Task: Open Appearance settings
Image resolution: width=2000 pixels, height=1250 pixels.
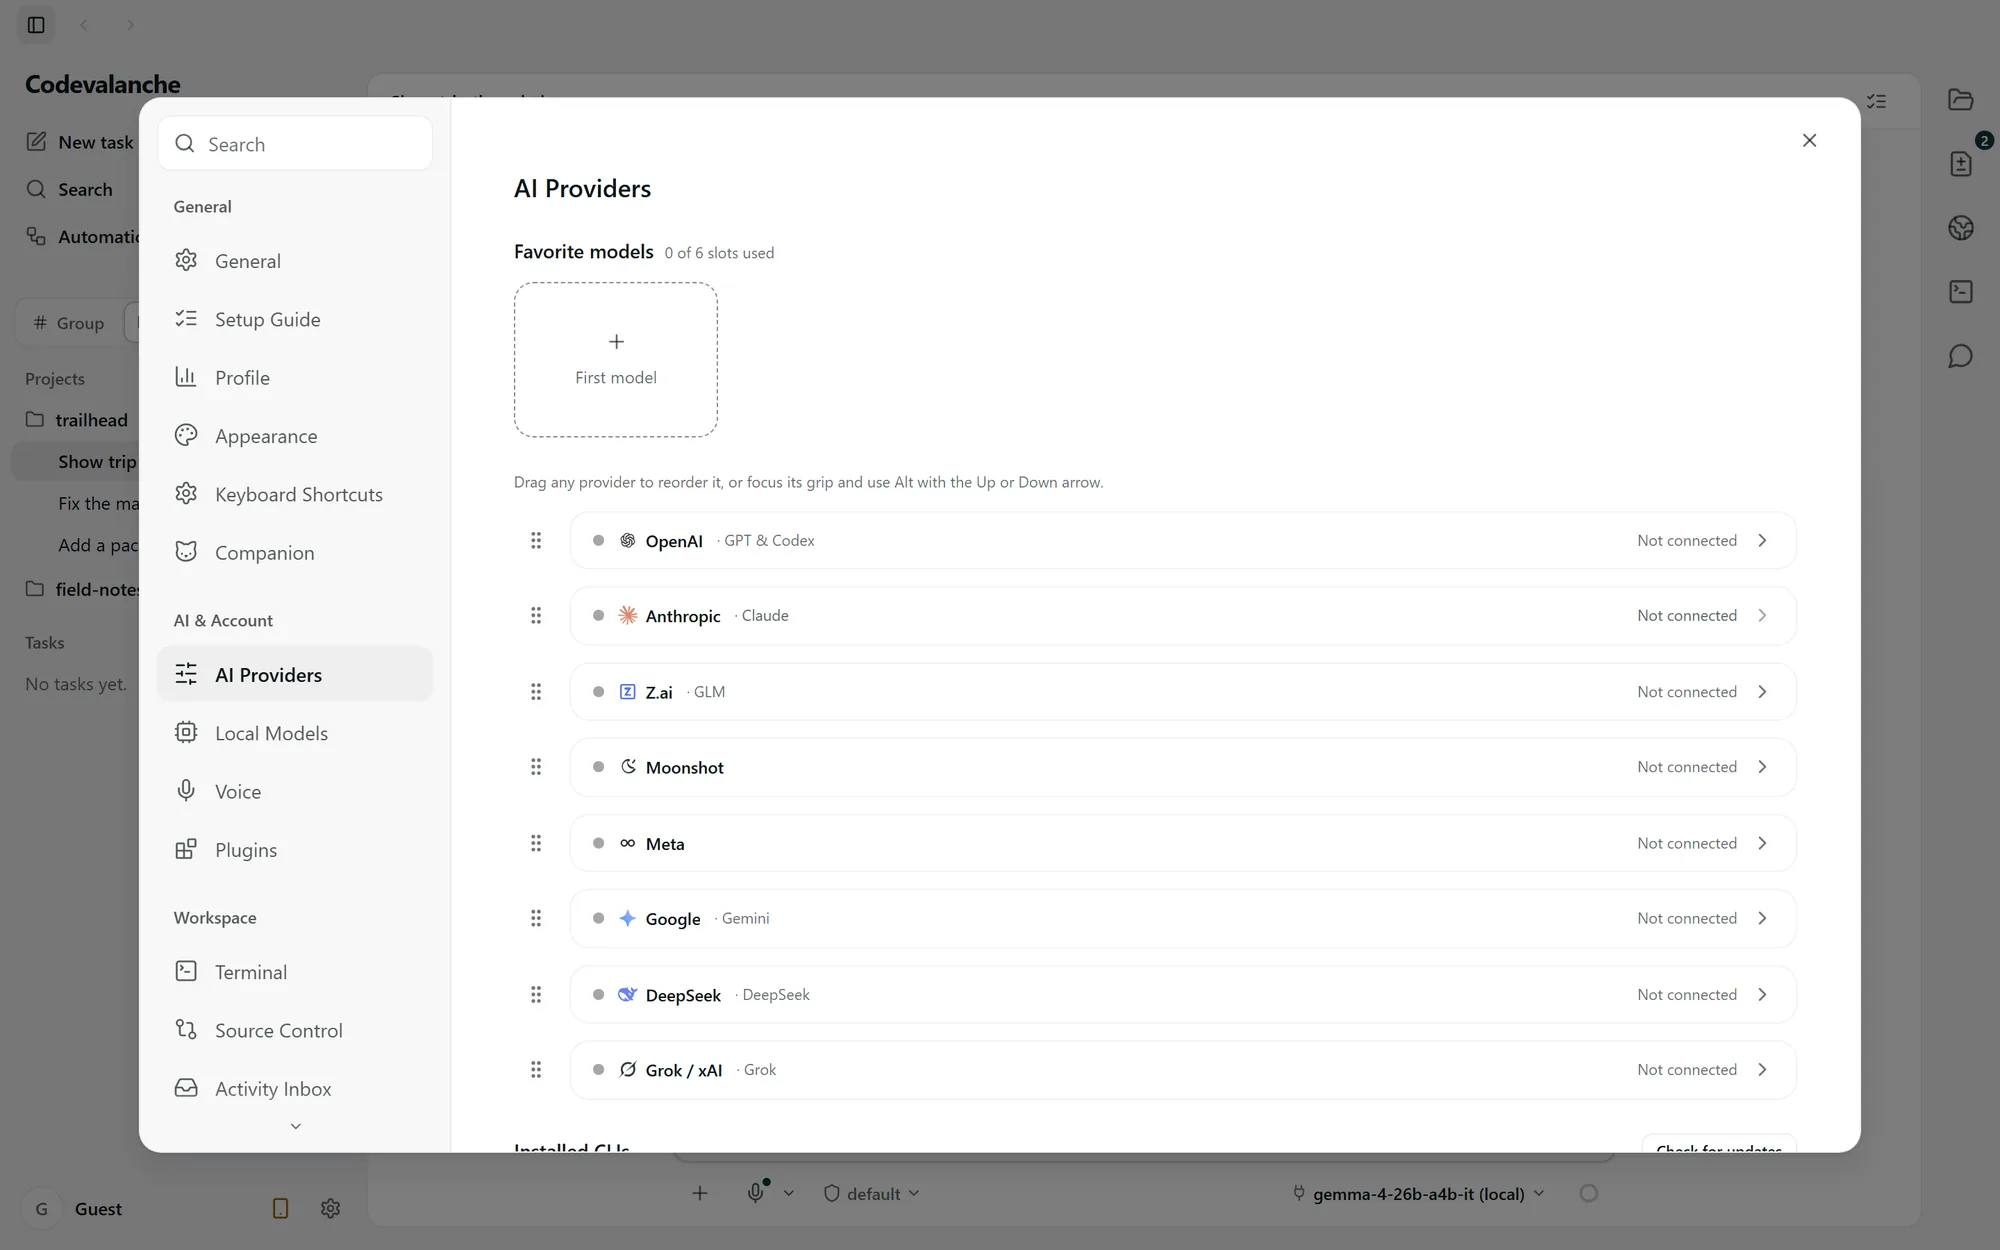Action: [x=295, y=436]
